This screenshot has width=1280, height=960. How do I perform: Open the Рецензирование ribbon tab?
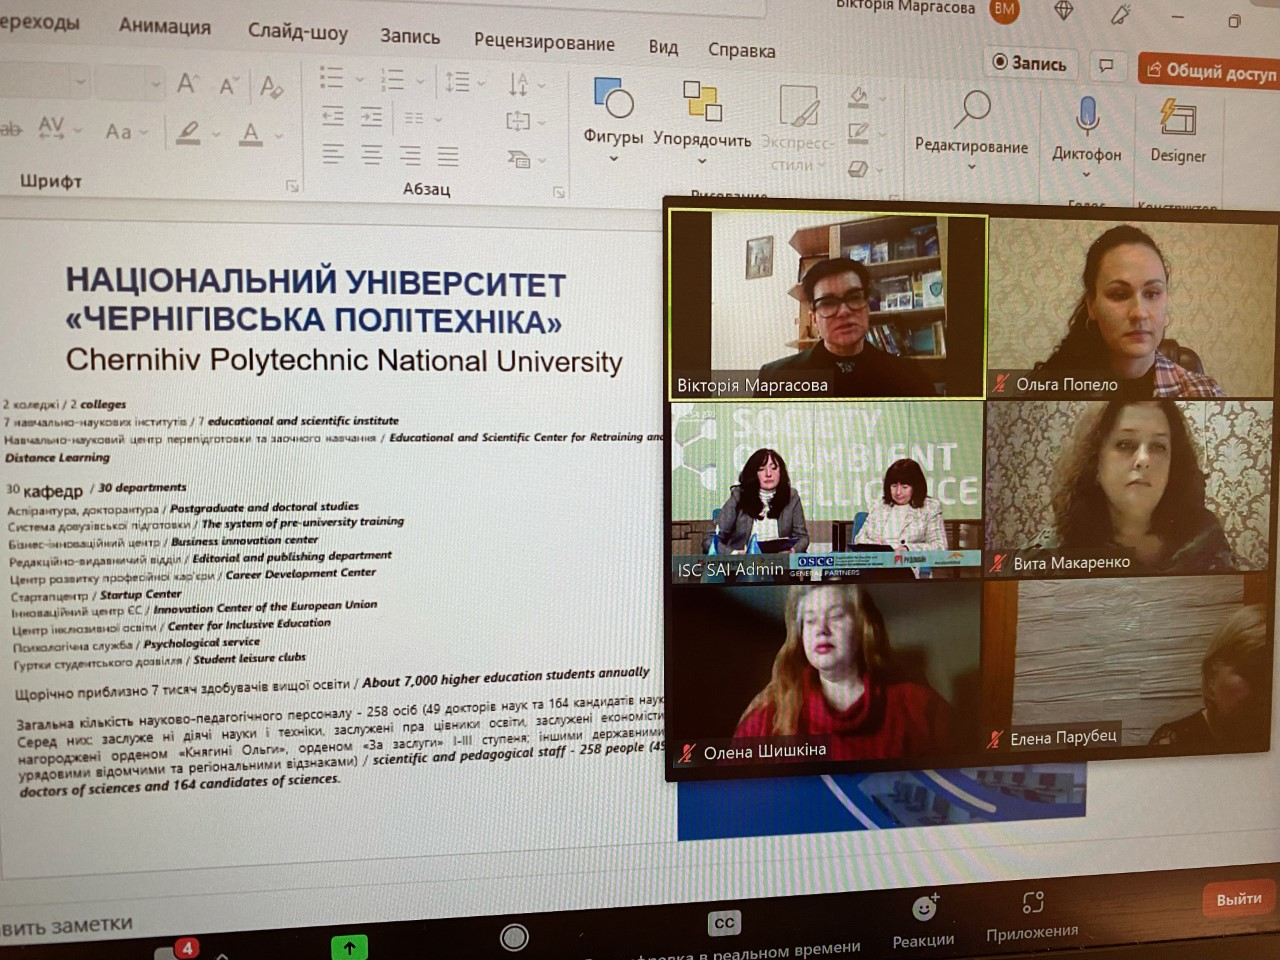pos(544,42)
